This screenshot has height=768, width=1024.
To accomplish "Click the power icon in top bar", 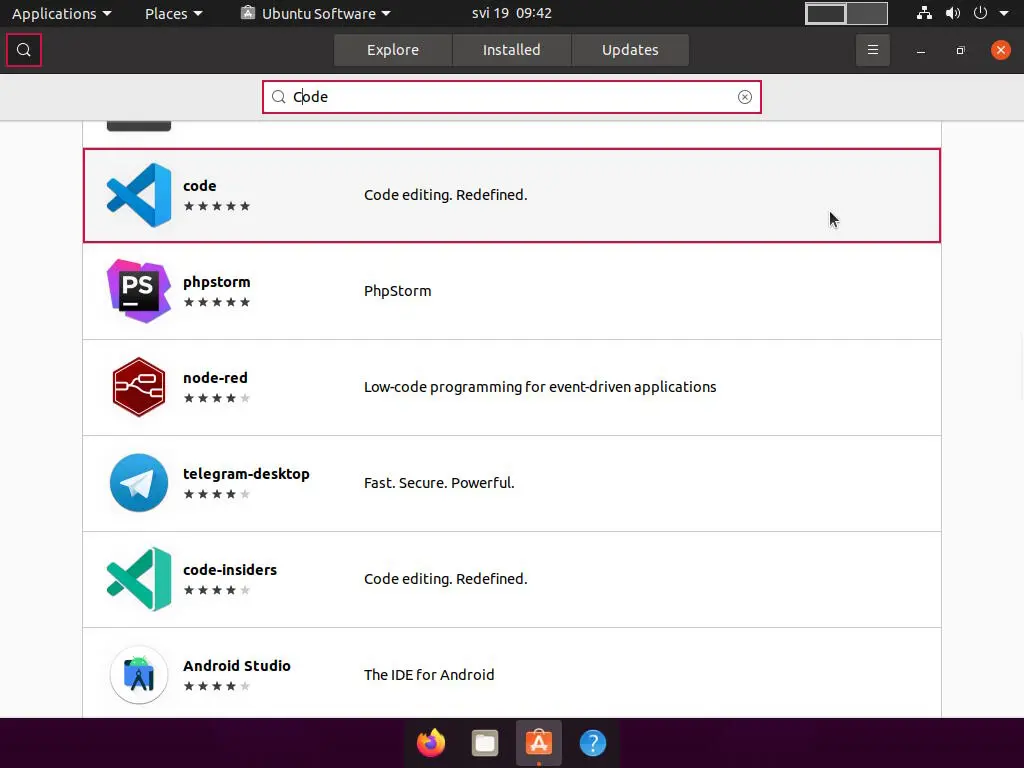I will click(x=980, y=13).
